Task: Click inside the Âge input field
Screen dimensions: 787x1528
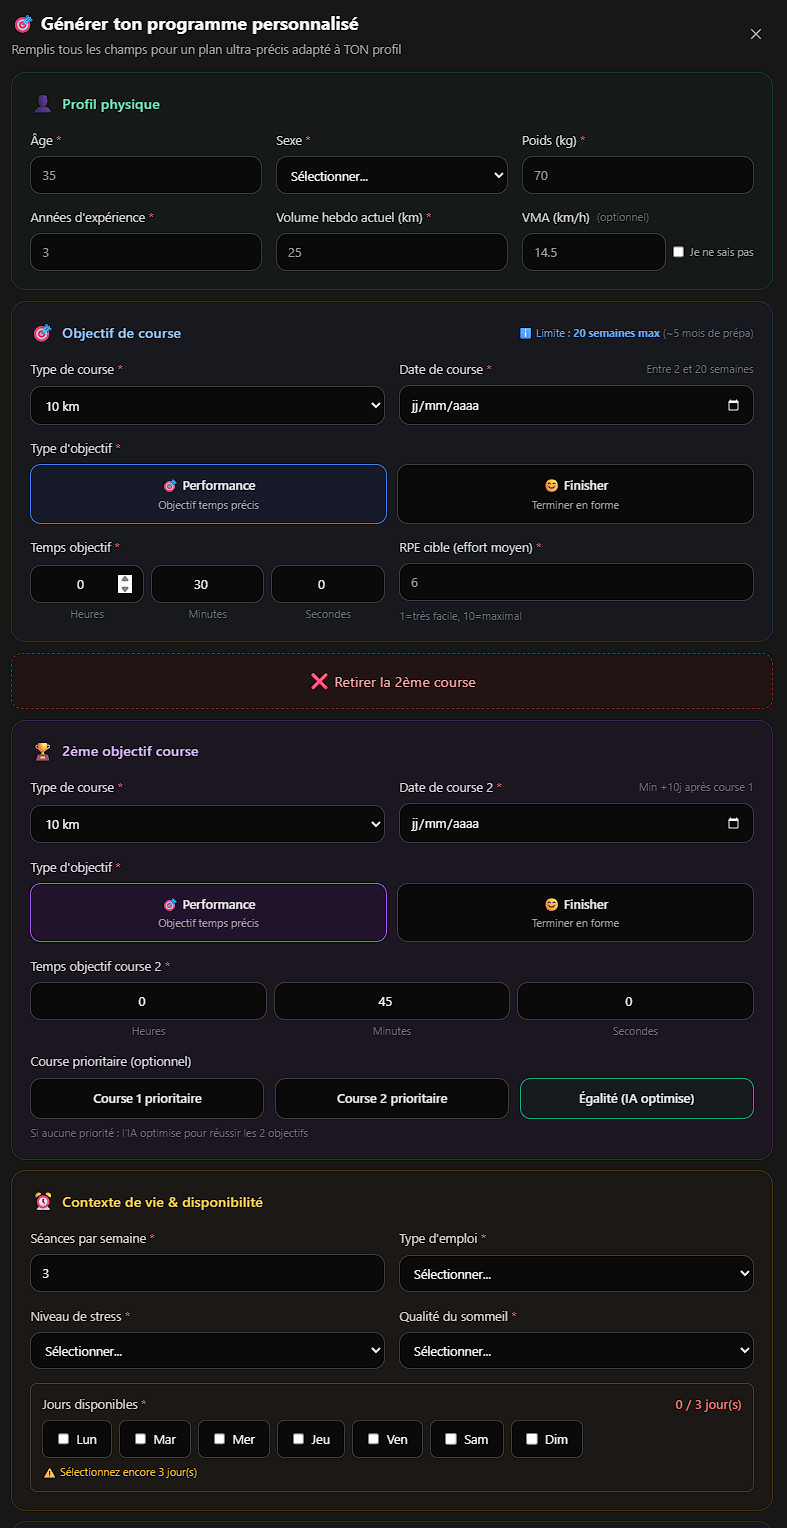Action: point(145,175)
